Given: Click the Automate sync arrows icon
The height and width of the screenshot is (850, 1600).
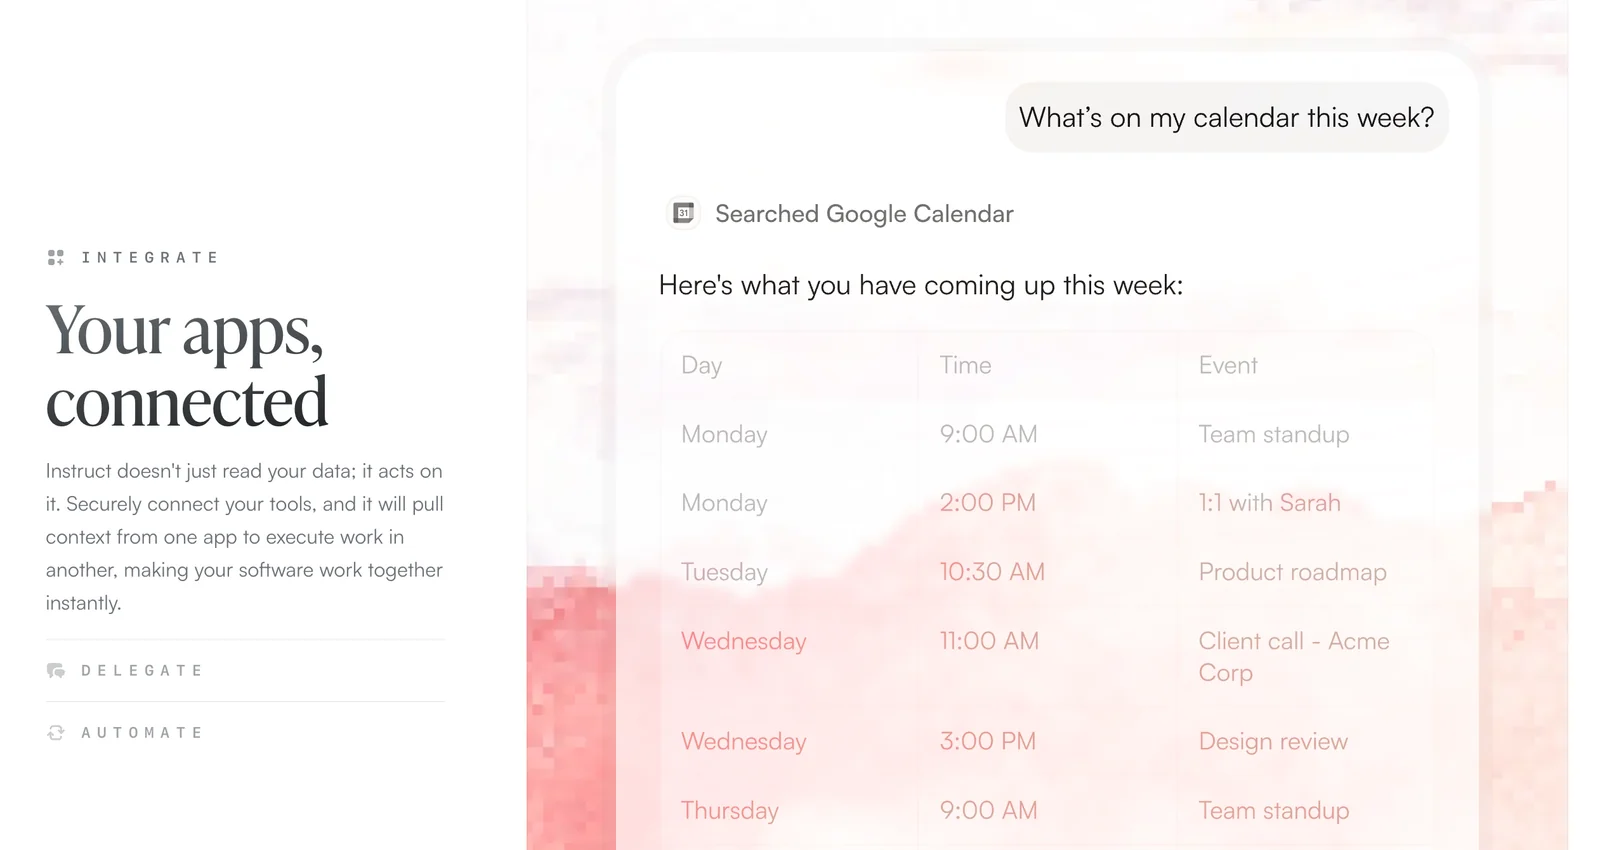Looking at the screenshot, I should [x=57, y=732].
